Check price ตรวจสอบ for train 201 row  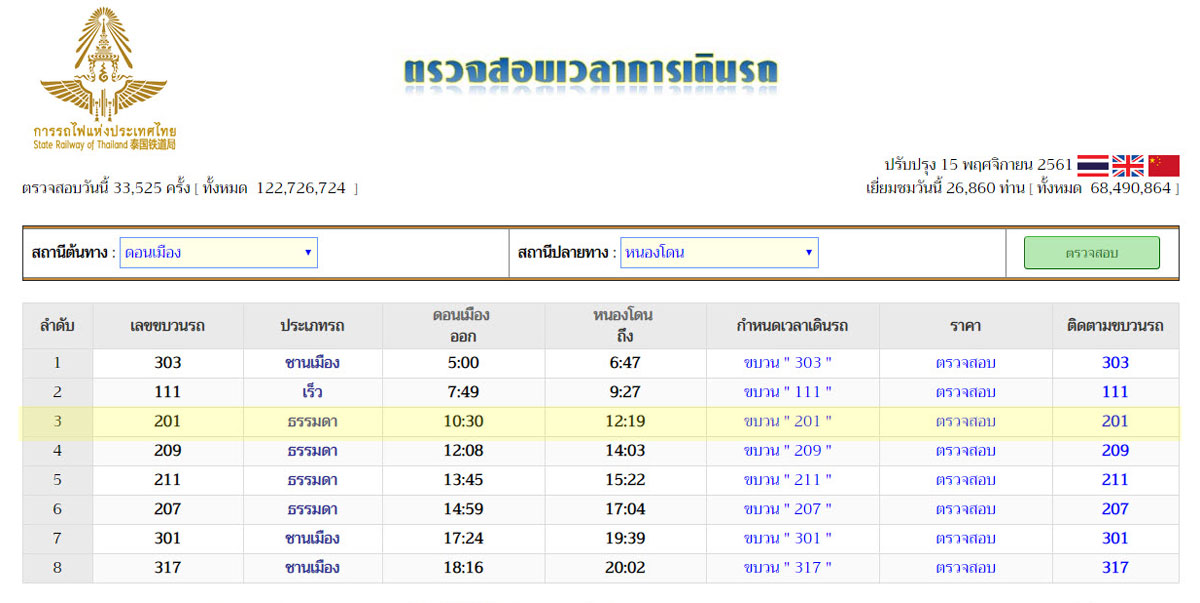pos(966,421)
